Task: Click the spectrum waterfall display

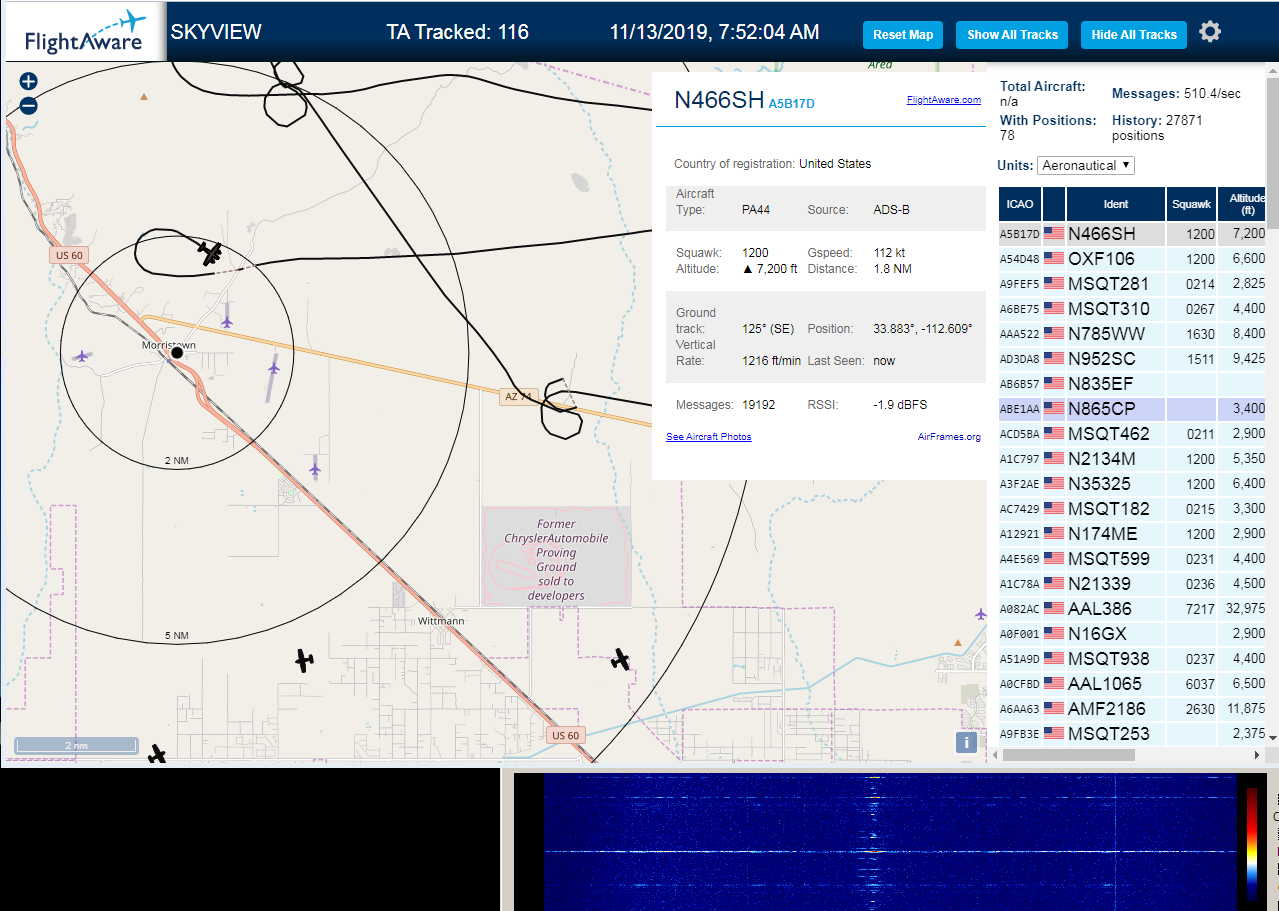Action: (890, 842)
